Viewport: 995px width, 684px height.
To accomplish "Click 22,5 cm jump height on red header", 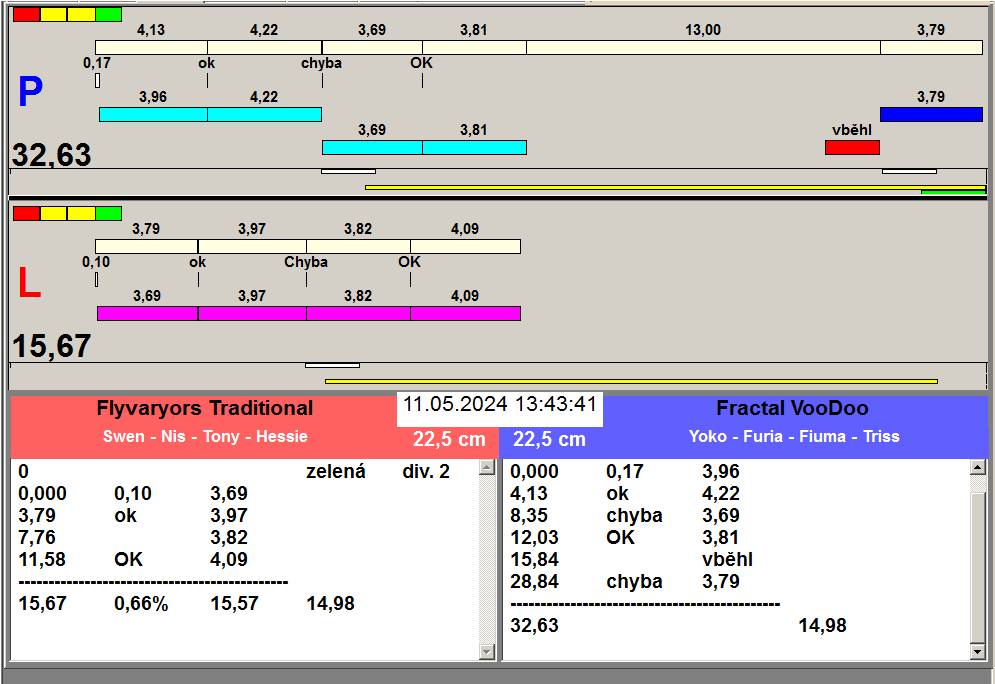I will [x=449, y=439].
